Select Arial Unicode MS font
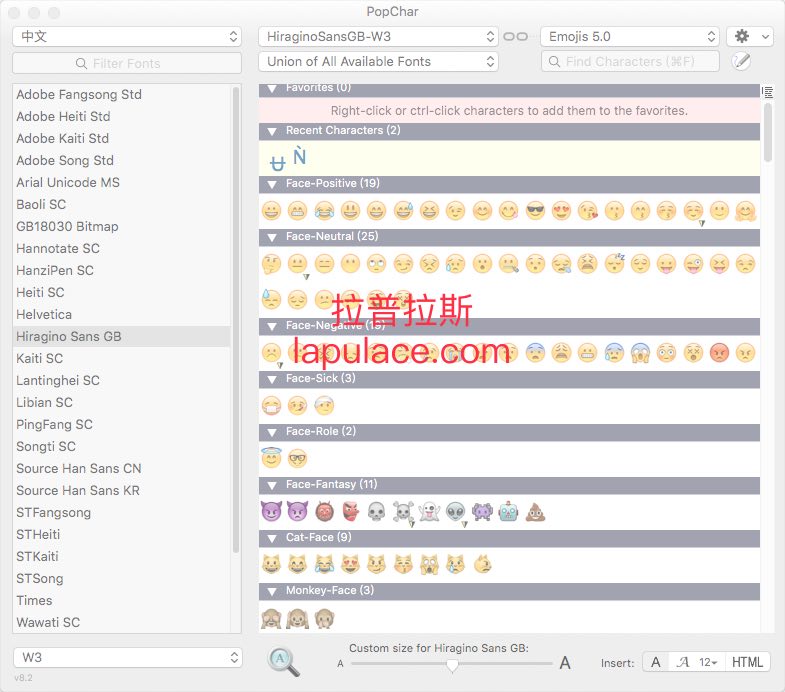This screenshot has height=692, width=785. point(68,182)
